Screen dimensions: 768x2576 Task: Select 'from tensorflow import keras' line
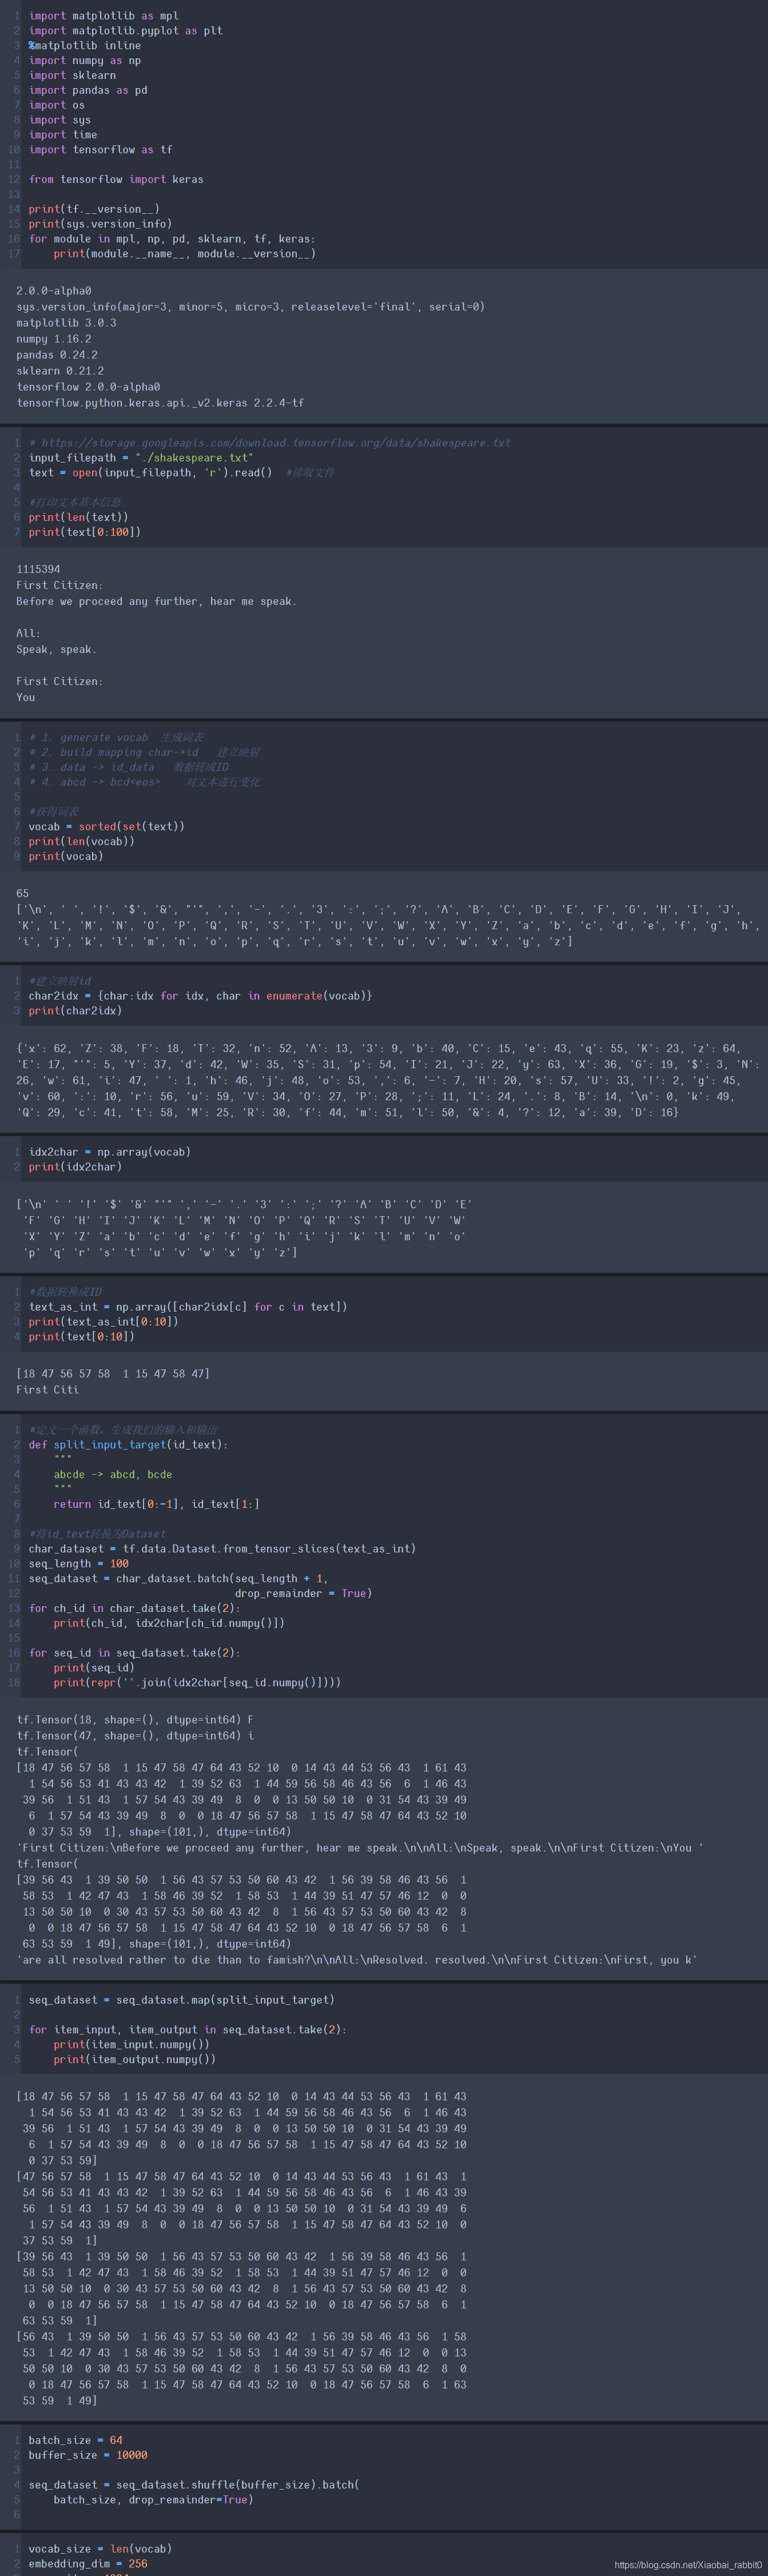(x=116, y=180)
